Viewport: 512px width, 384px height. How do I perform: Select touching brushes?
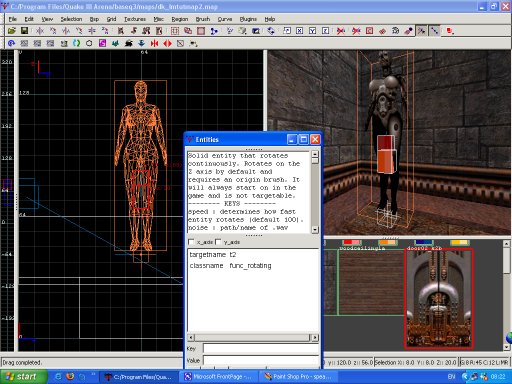(134, 31)
